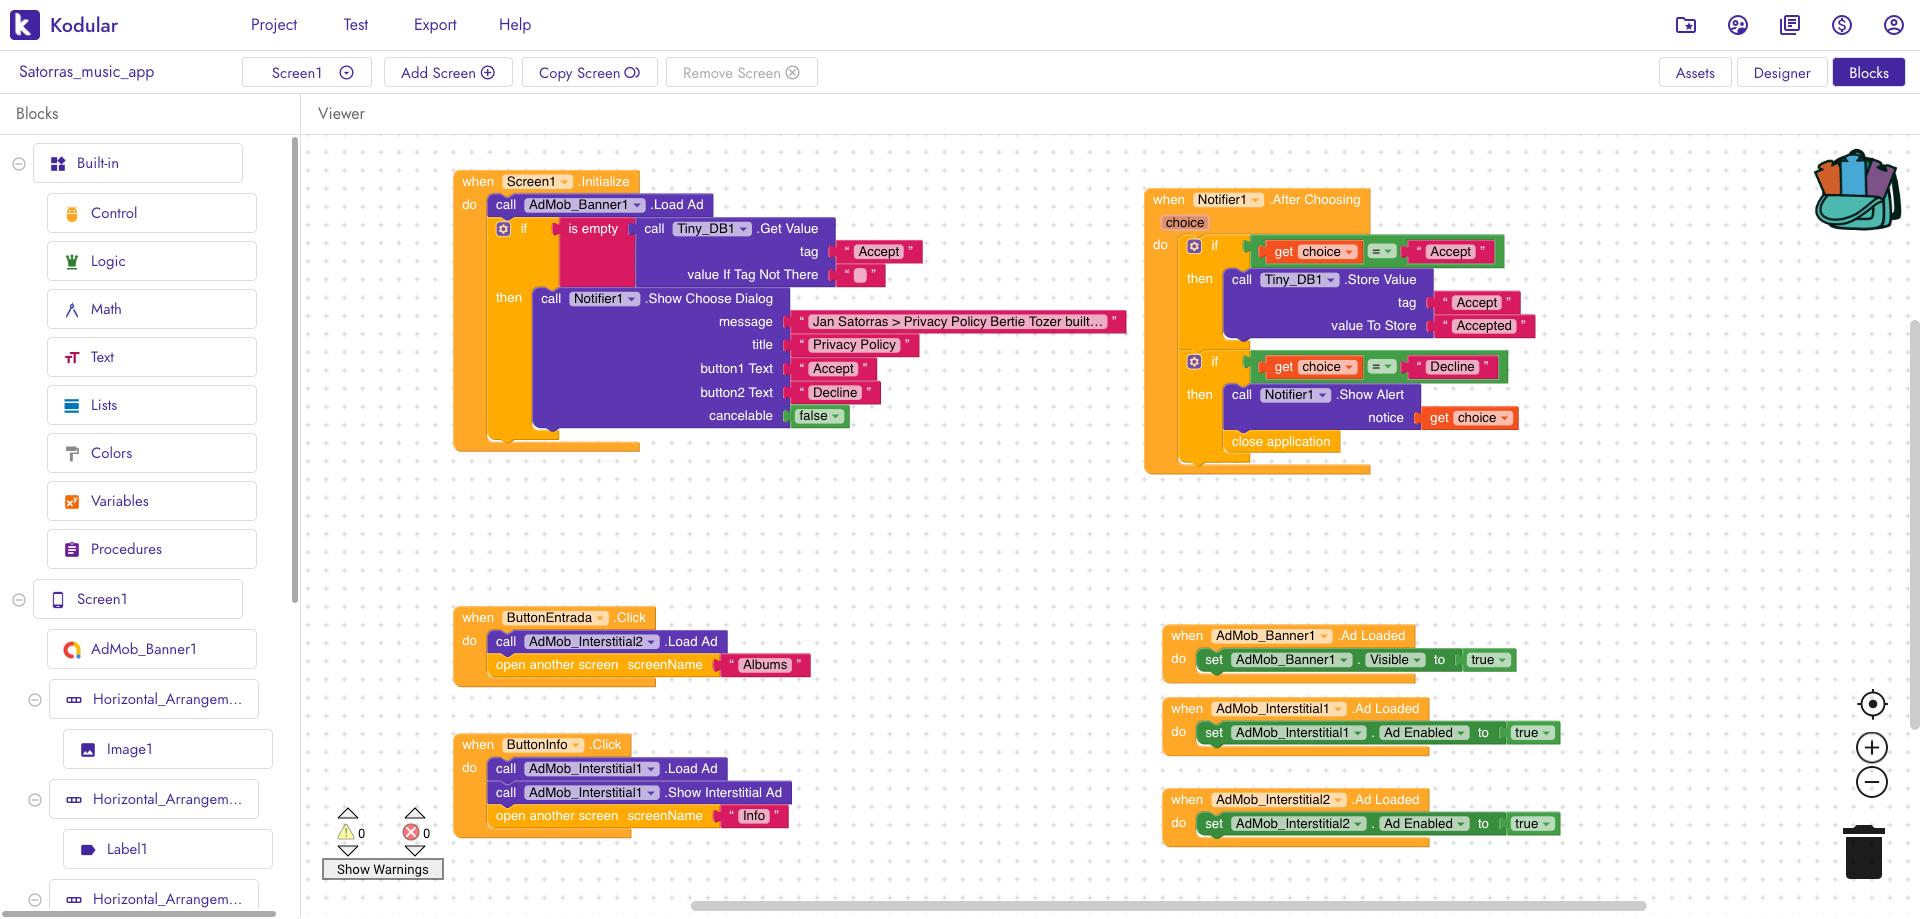Switch to the Blocks view
This screenshot has height=919, width=1920.
pyautogui.click(x=1869, y=72)
